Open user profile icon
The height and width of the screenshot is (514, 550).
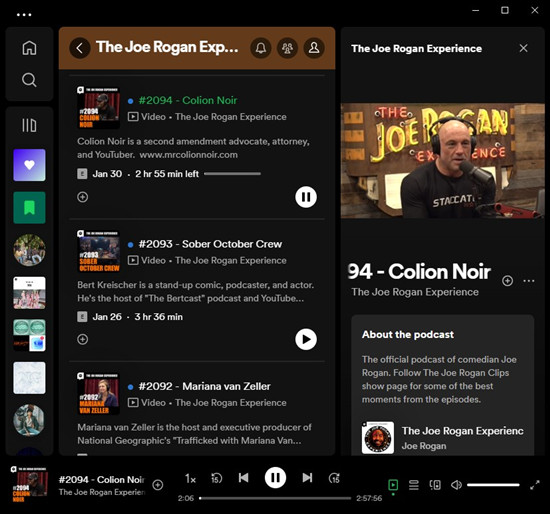314,48
